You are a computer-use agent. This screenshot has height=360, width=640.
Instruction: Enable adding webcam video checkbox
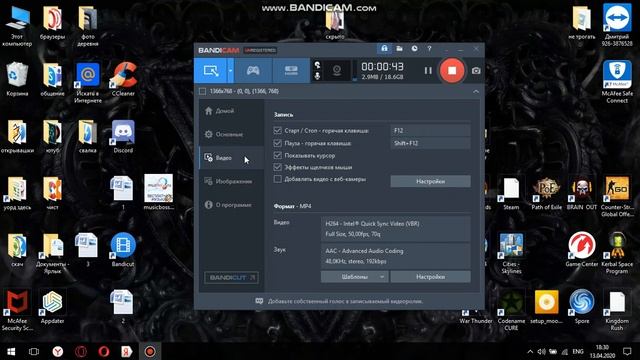[278, 179]
